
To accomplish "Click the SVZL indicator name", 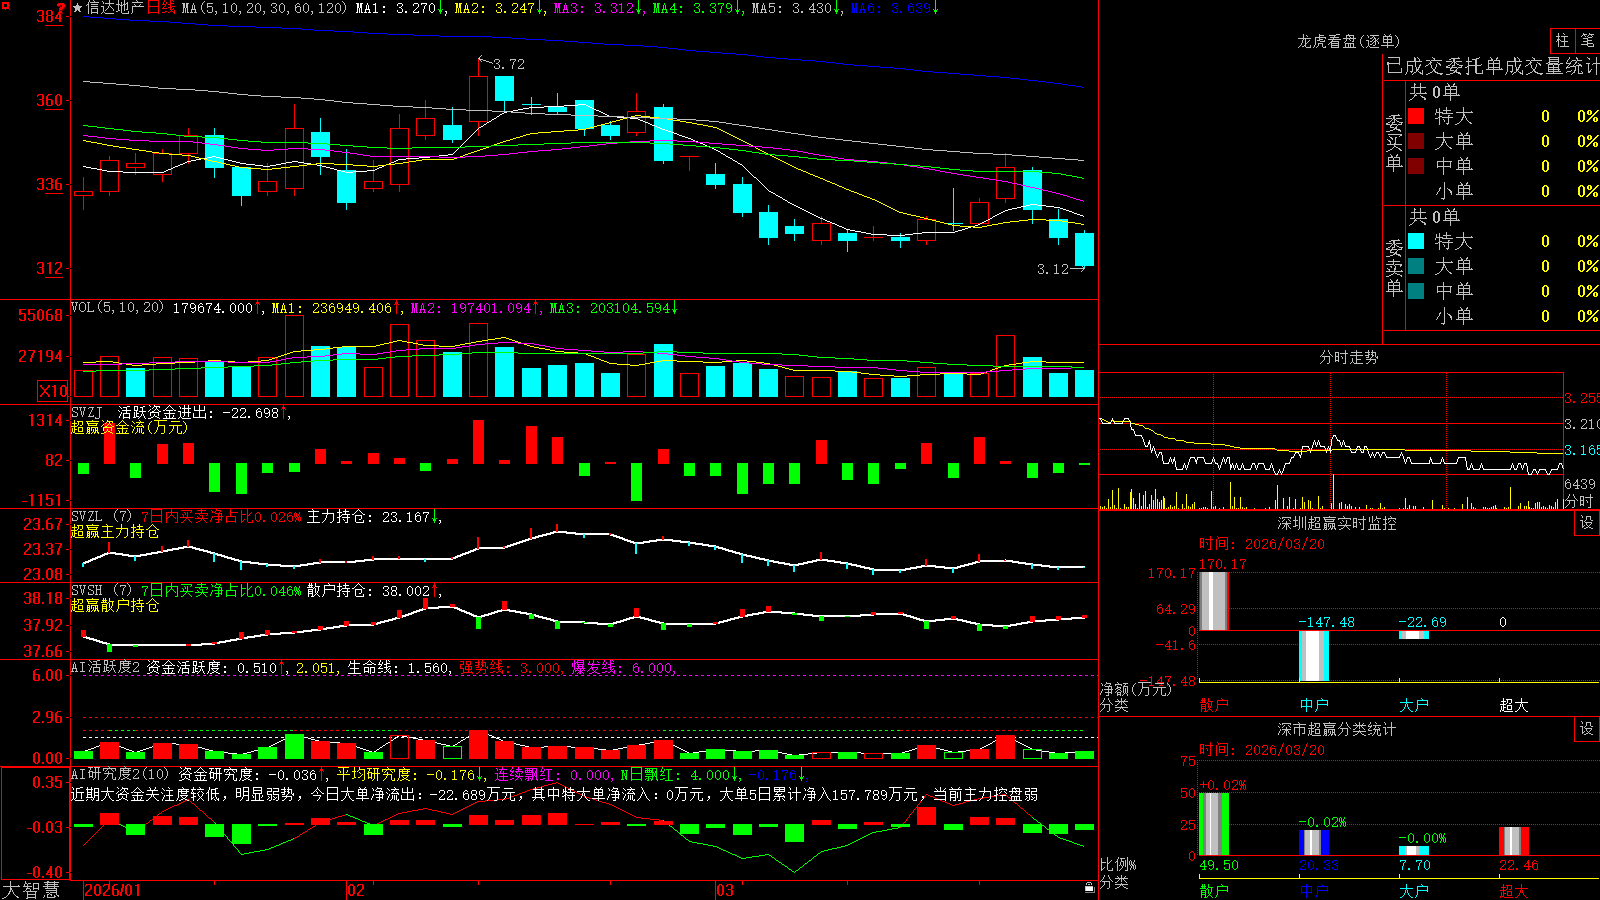I will pos(87,516).
